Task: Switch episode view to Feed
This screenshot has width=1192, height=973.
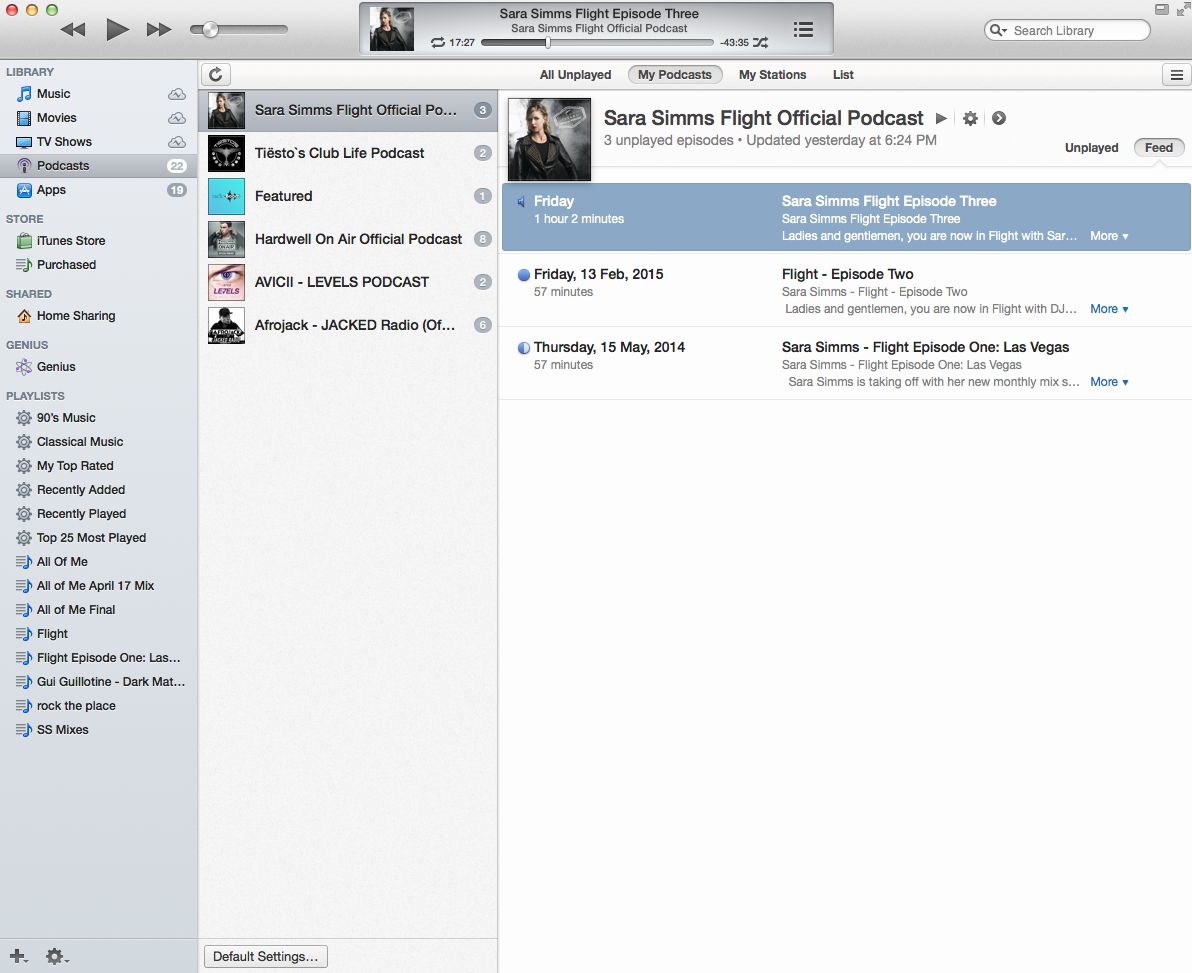Action: click(1159, 147)
